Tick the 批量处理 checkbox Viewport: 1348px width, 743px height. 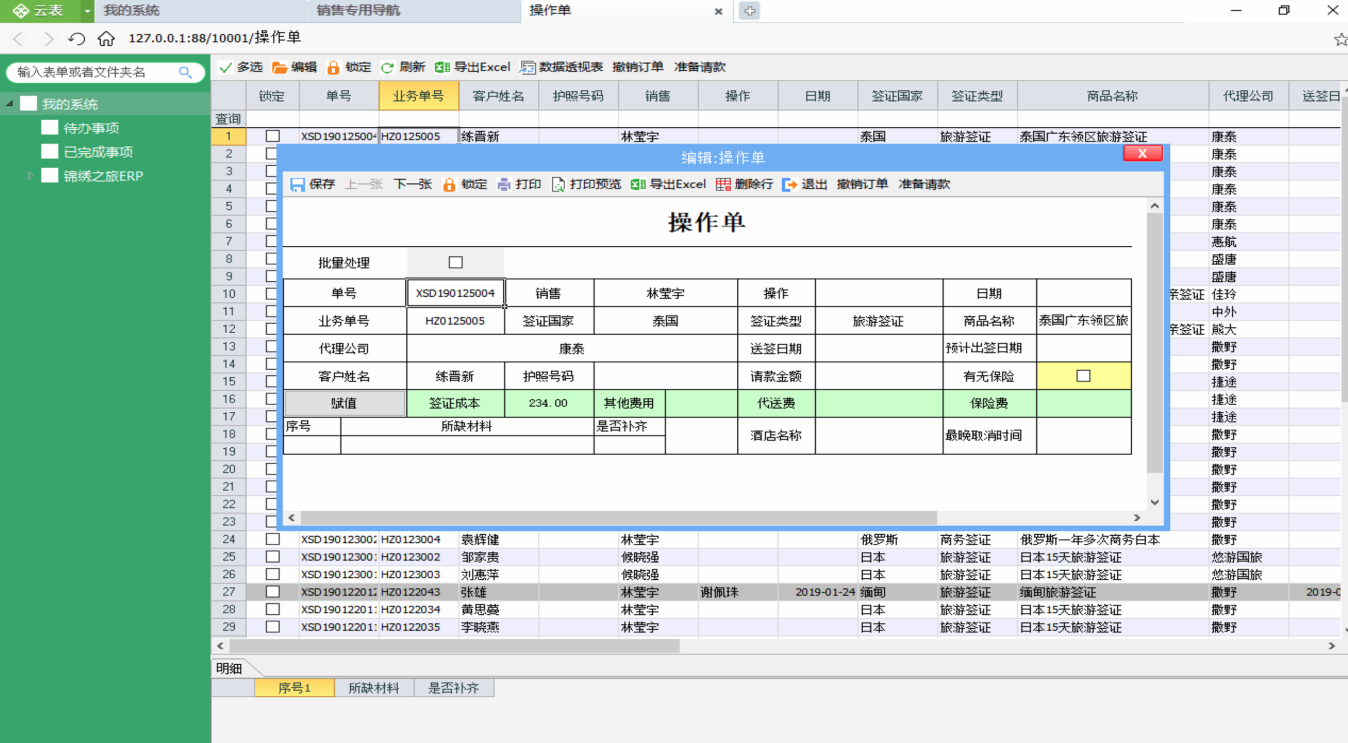click(x=456, y=262)
